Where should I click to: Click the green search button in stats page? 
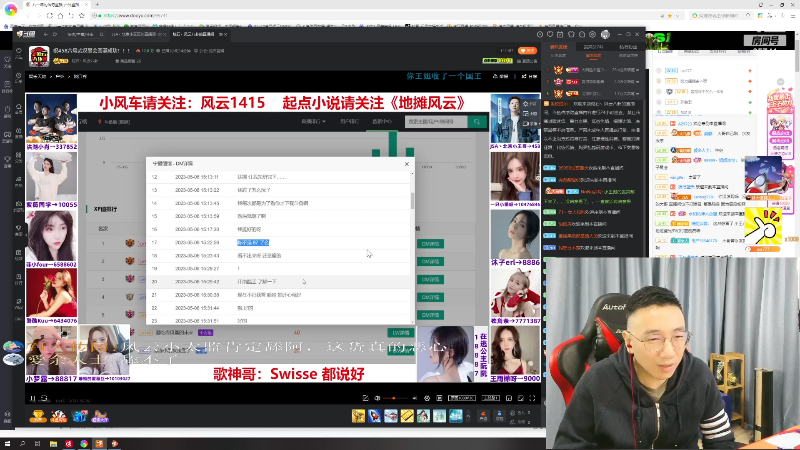click(x=477, y=121)
